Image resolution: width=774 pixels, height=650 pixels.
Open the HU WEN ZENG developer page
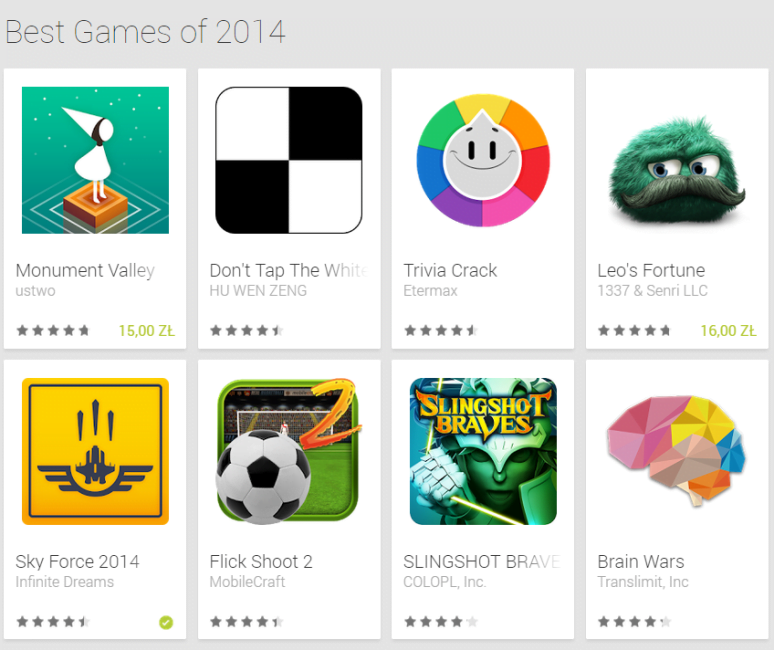258,291
